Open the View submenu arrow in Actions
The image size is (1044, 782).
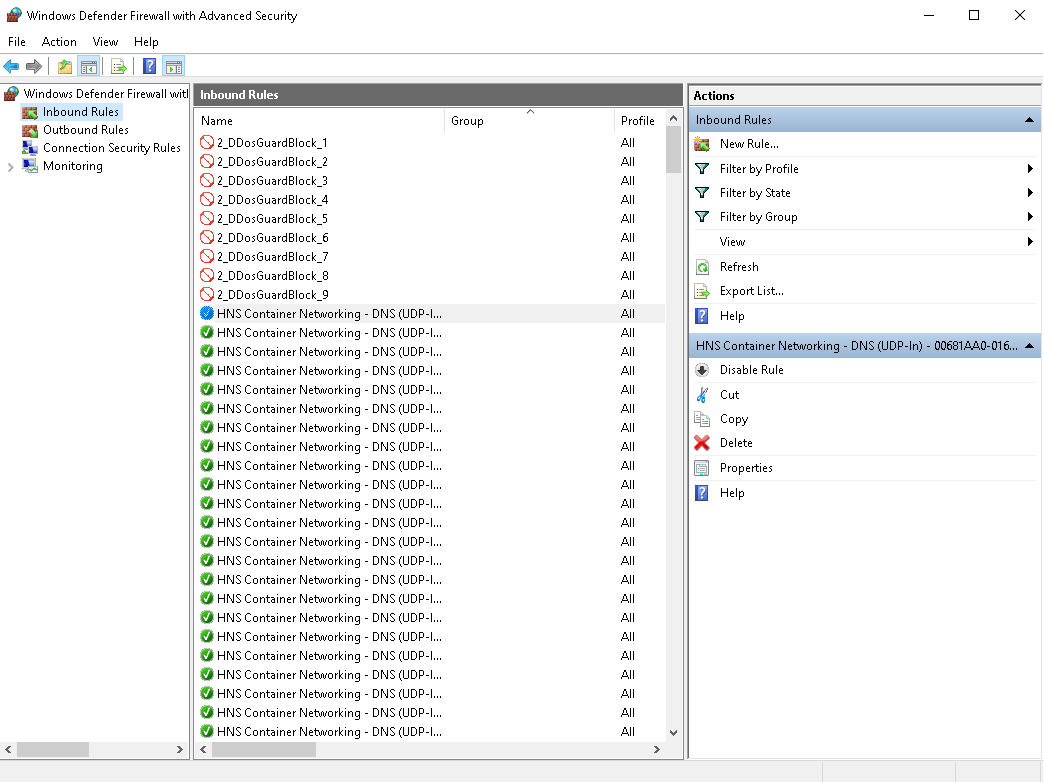(x=1030, y=242)
